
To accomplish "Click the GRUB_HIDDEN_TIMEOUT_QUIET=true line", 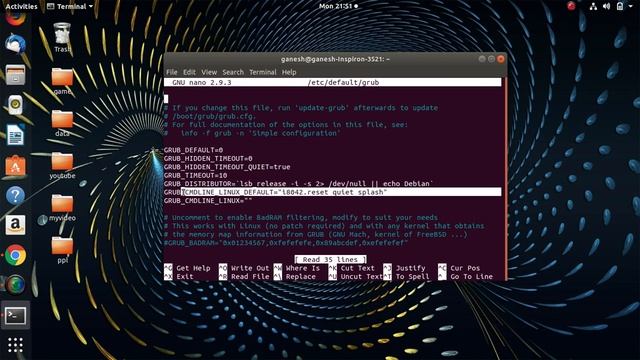I will (227, 167).
